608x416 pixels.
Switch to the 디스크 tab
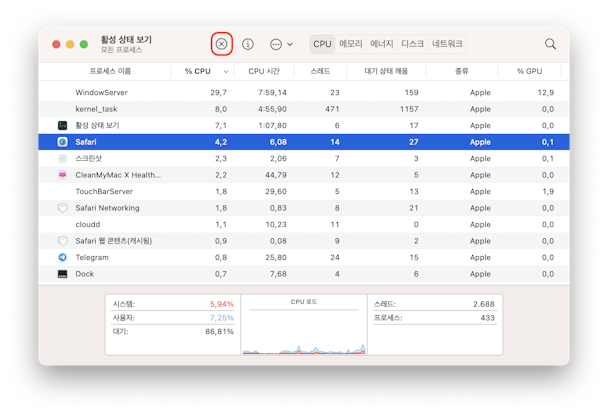click(413, 44)
